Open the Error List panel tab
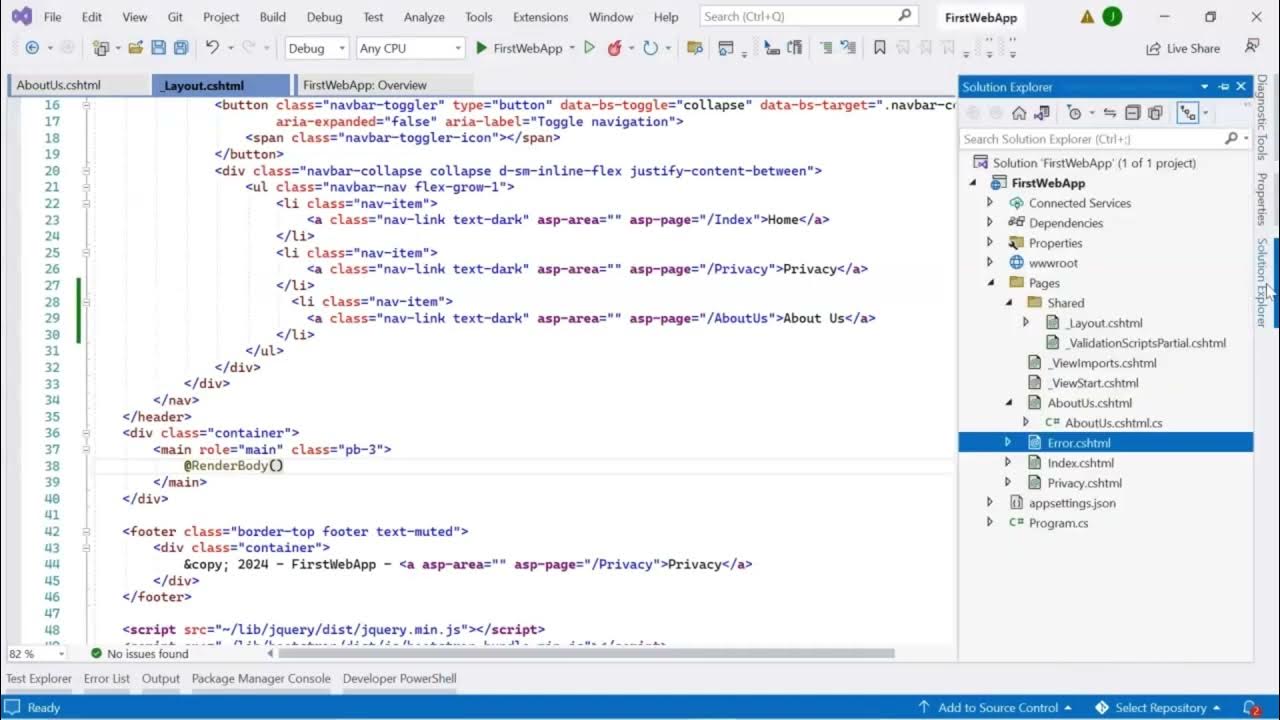The width and height of the screenshot is (1280, 720). tap(107, 678)
